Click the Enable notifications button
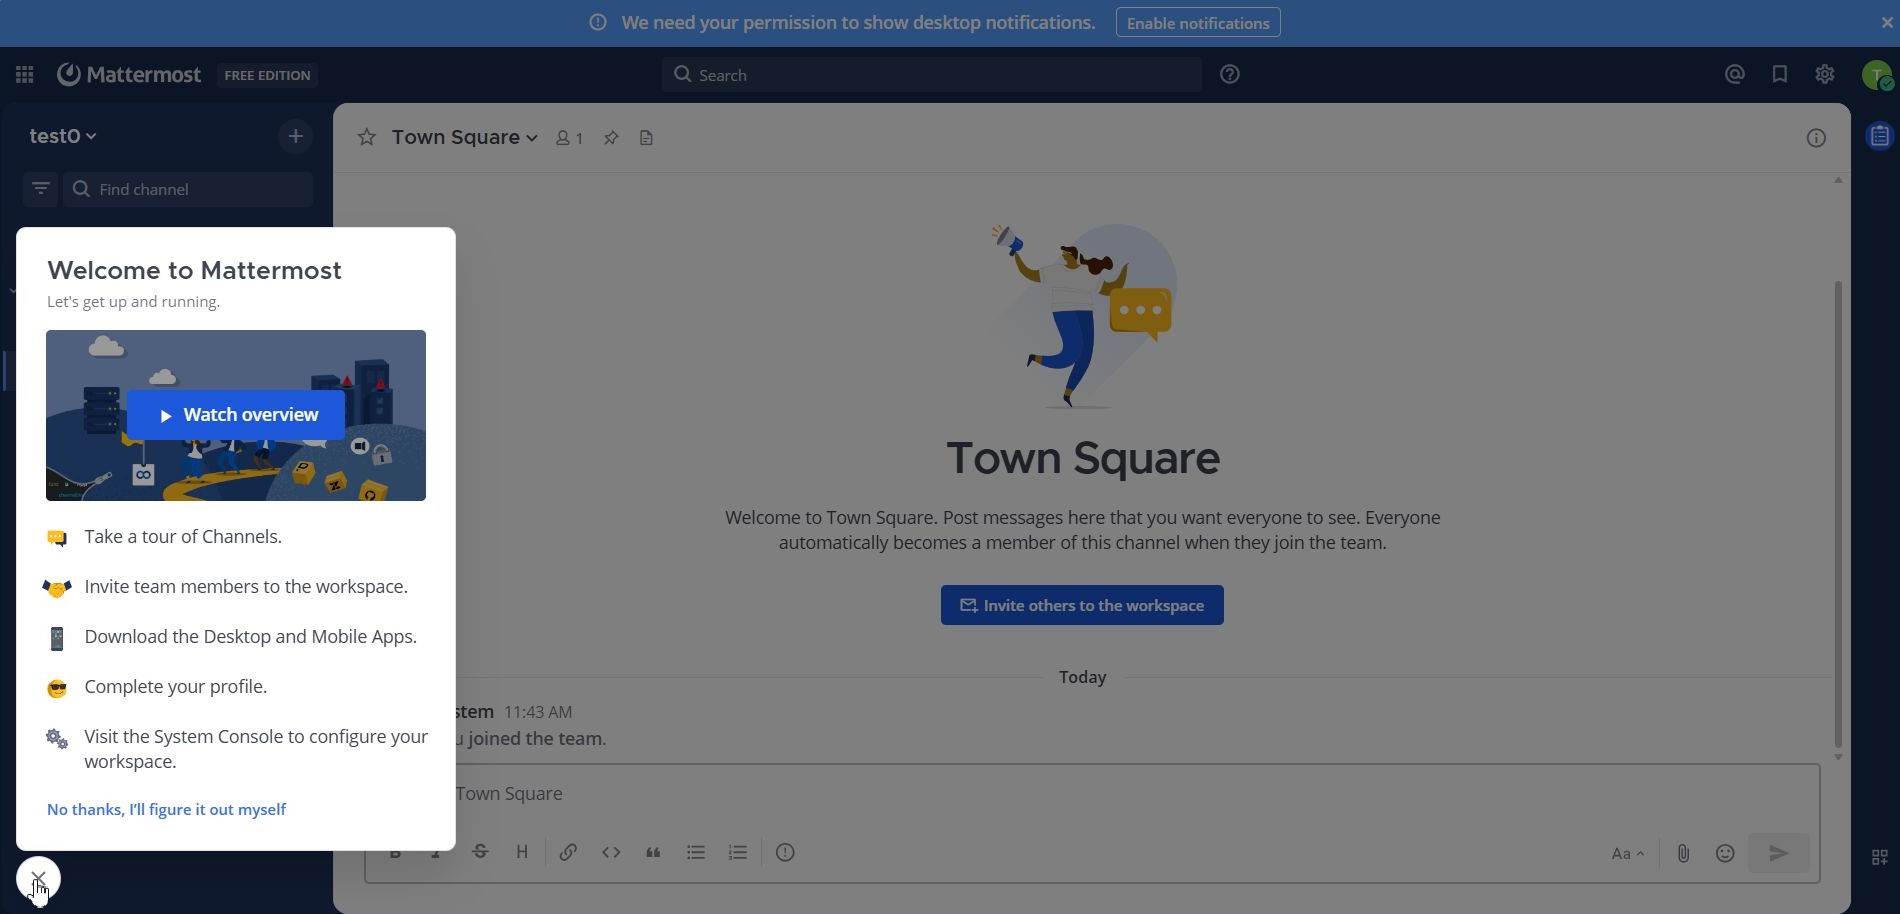The height and width of the screenshot is (914, 1900). point(1197,22)
